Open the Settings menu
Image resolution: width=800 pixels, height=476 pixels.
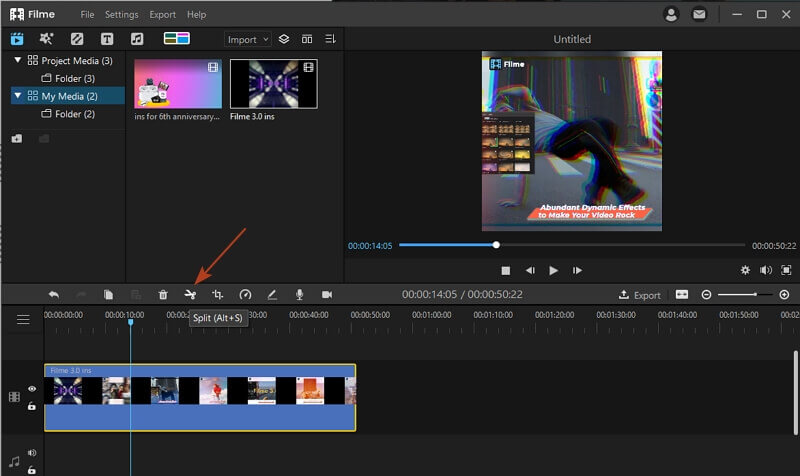tap(121, 14)
